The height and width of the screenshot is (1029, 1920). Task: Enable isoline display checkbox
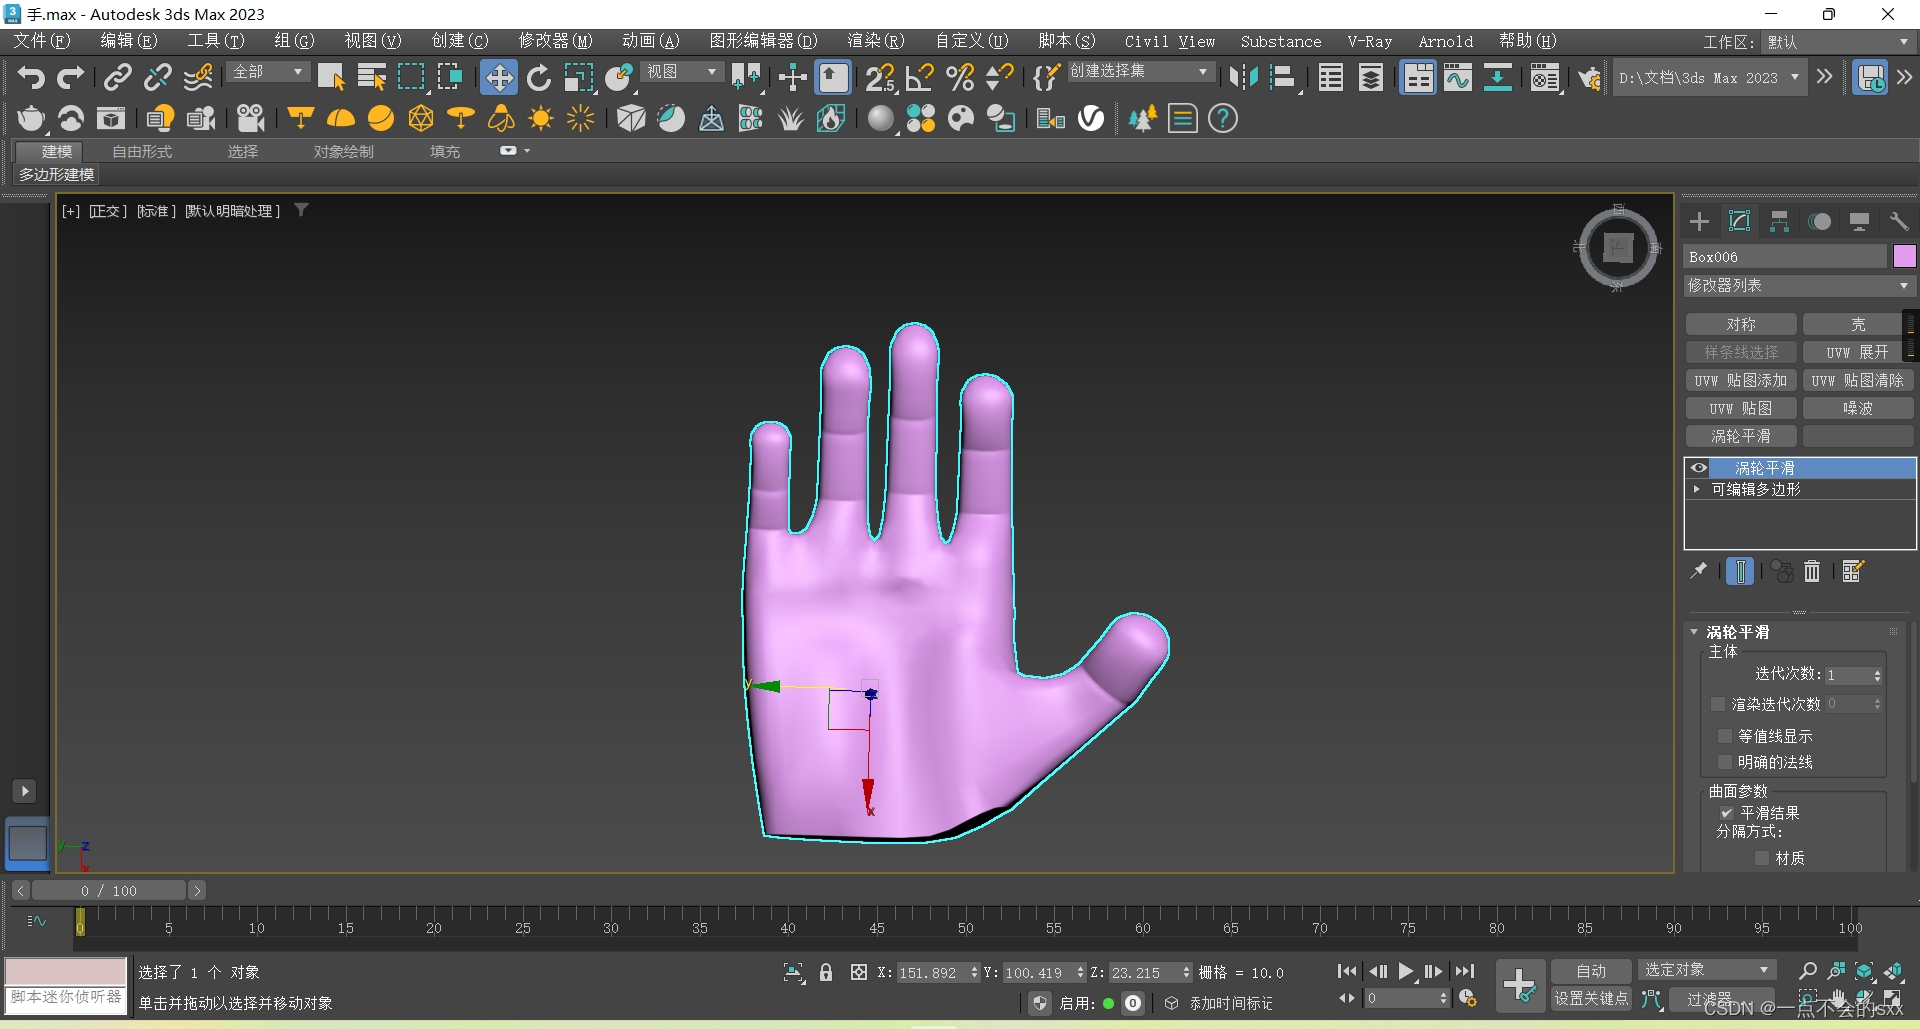(x=1724, y=736)
